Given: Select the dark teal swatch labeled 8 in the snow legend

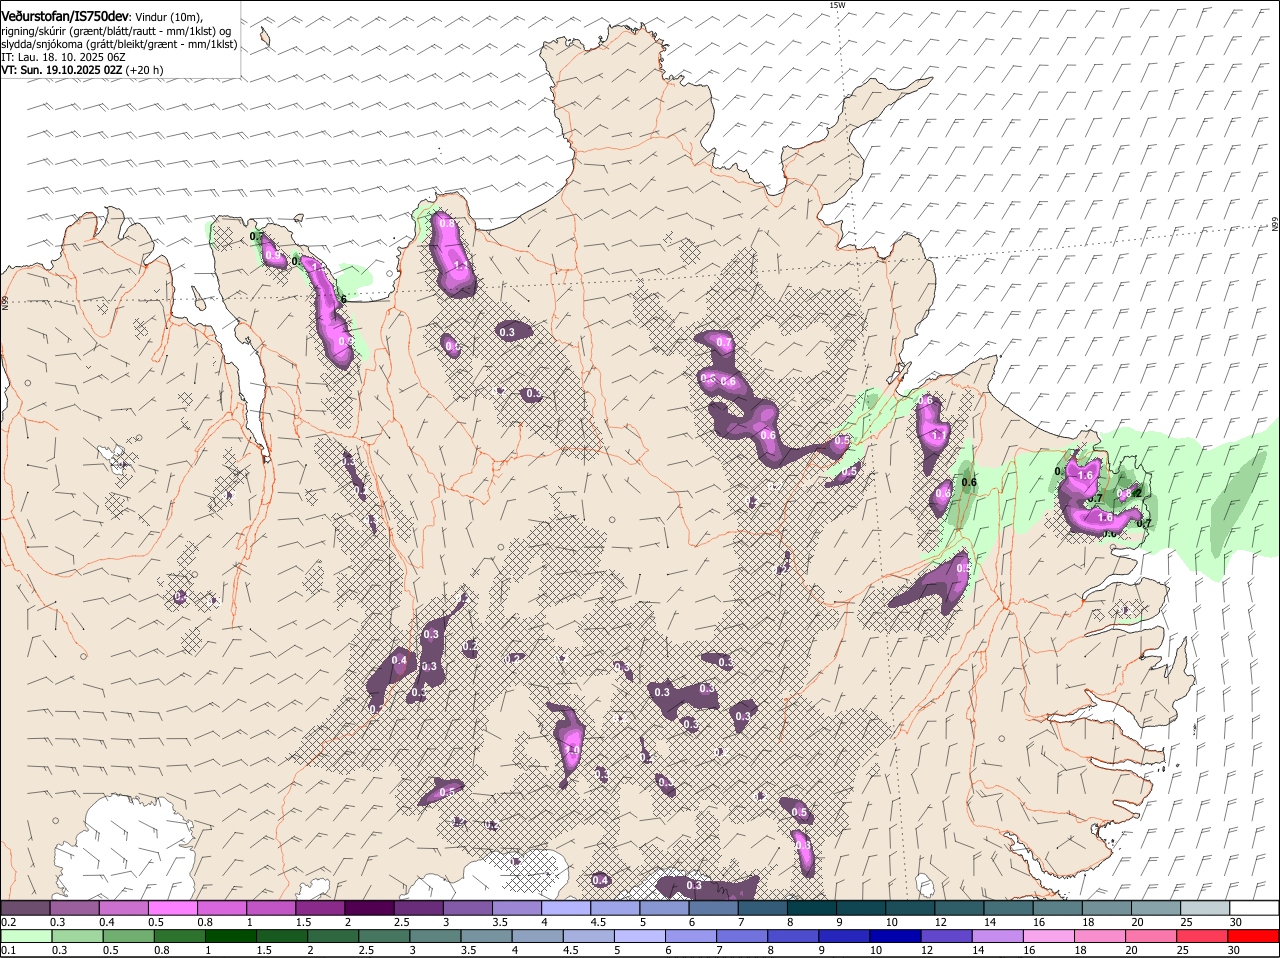Looking at the screenshot, I should pyautogui.click(x=812, y=907).
